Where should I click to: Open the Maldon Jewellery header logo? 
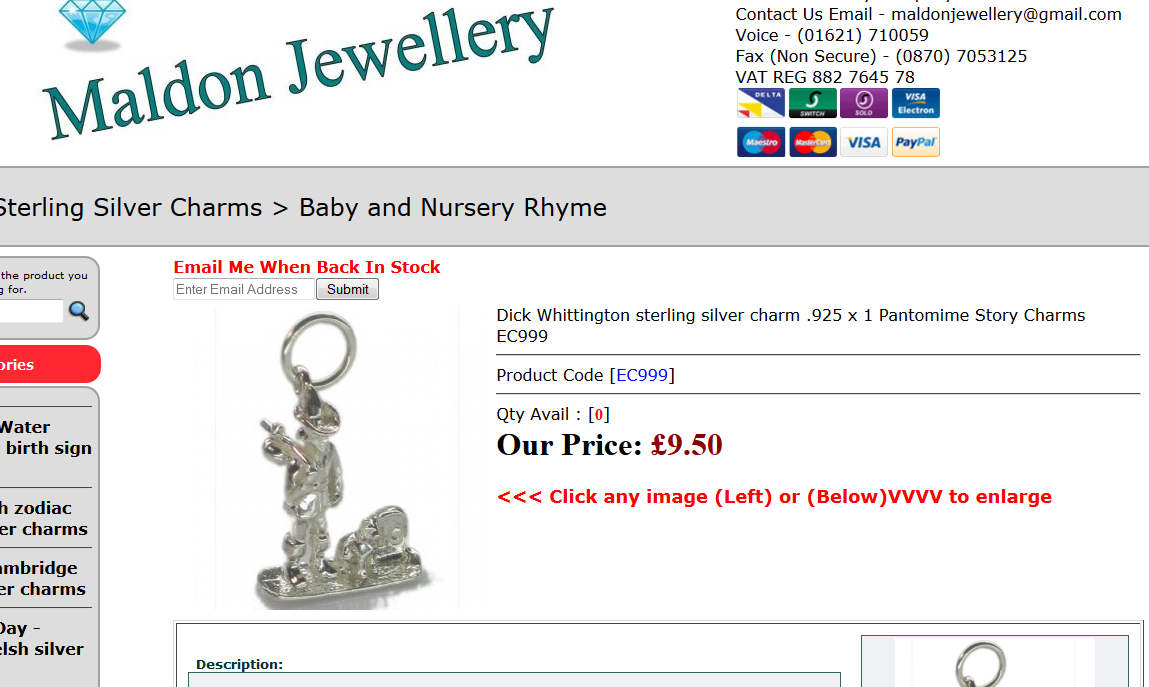(x=297, y=72)
